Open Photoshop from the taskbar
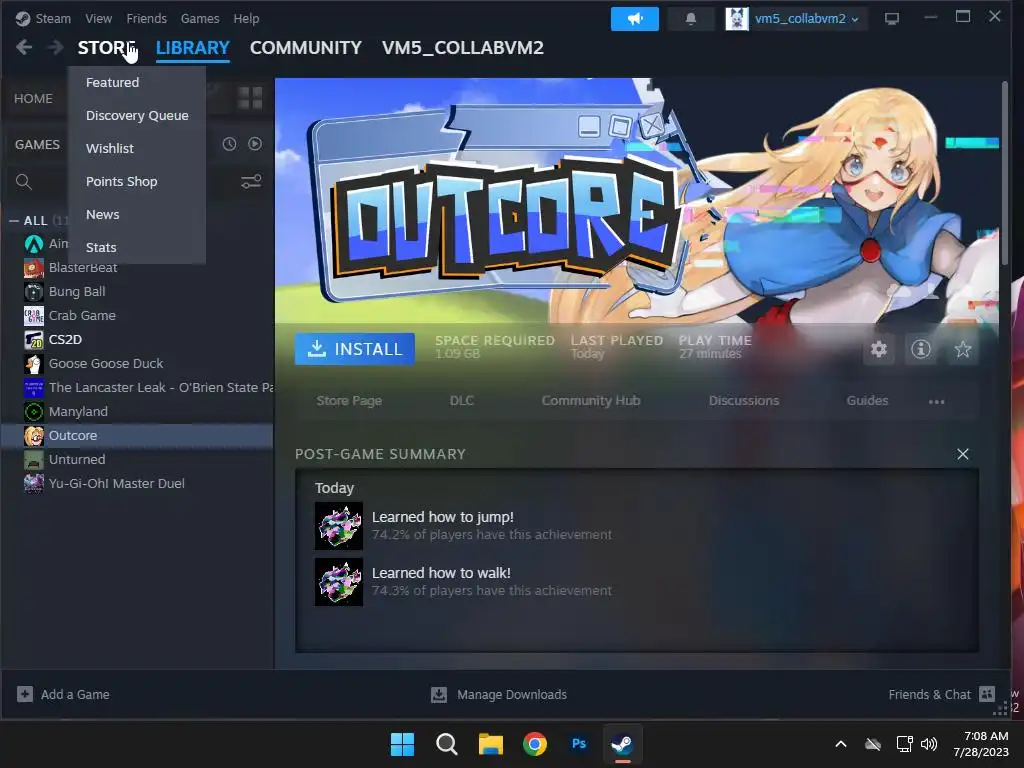1024x768 pixels. [x=579, y=744]
